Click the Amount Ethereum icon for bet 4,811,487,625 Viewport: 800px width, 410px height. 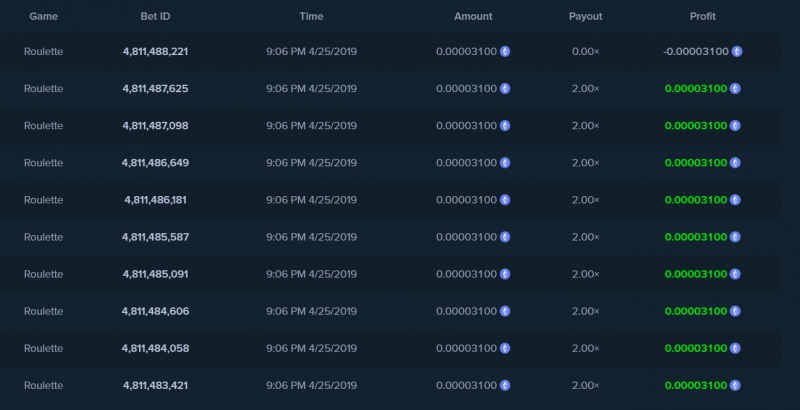505,89
